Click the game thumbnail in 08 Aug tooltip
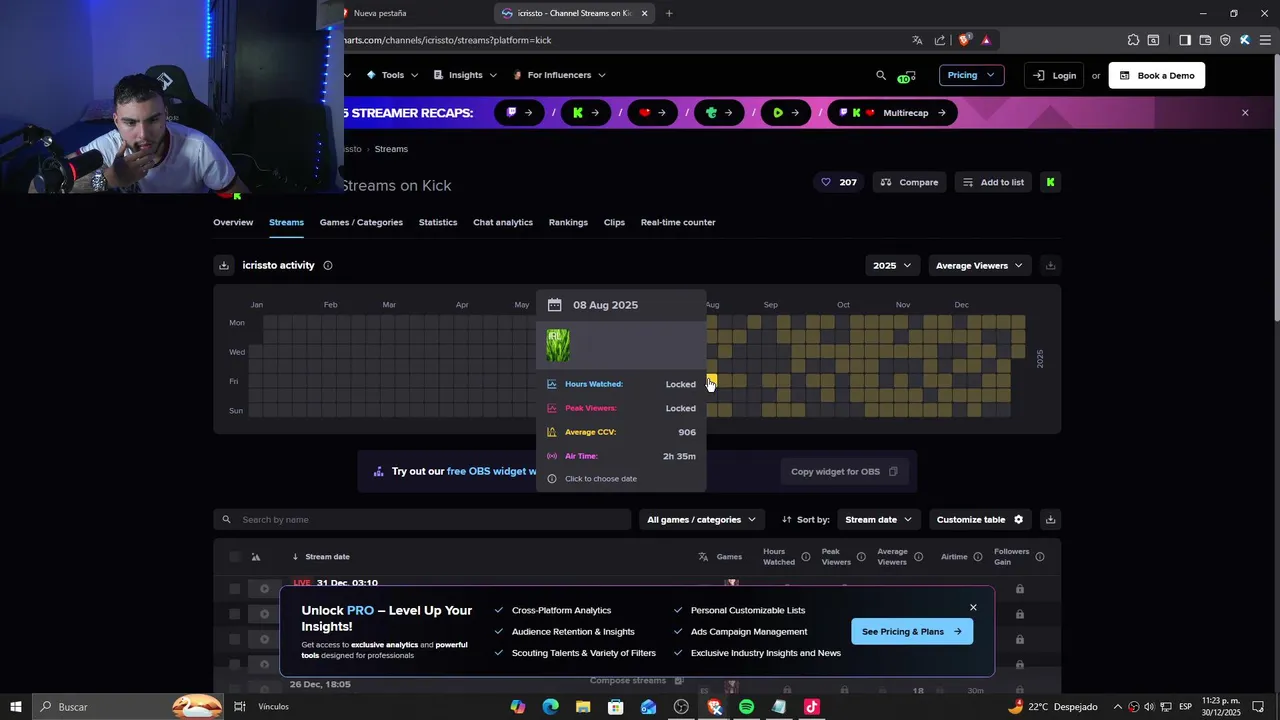Viewport: 1280px width, 720px height. click(558, 345)
